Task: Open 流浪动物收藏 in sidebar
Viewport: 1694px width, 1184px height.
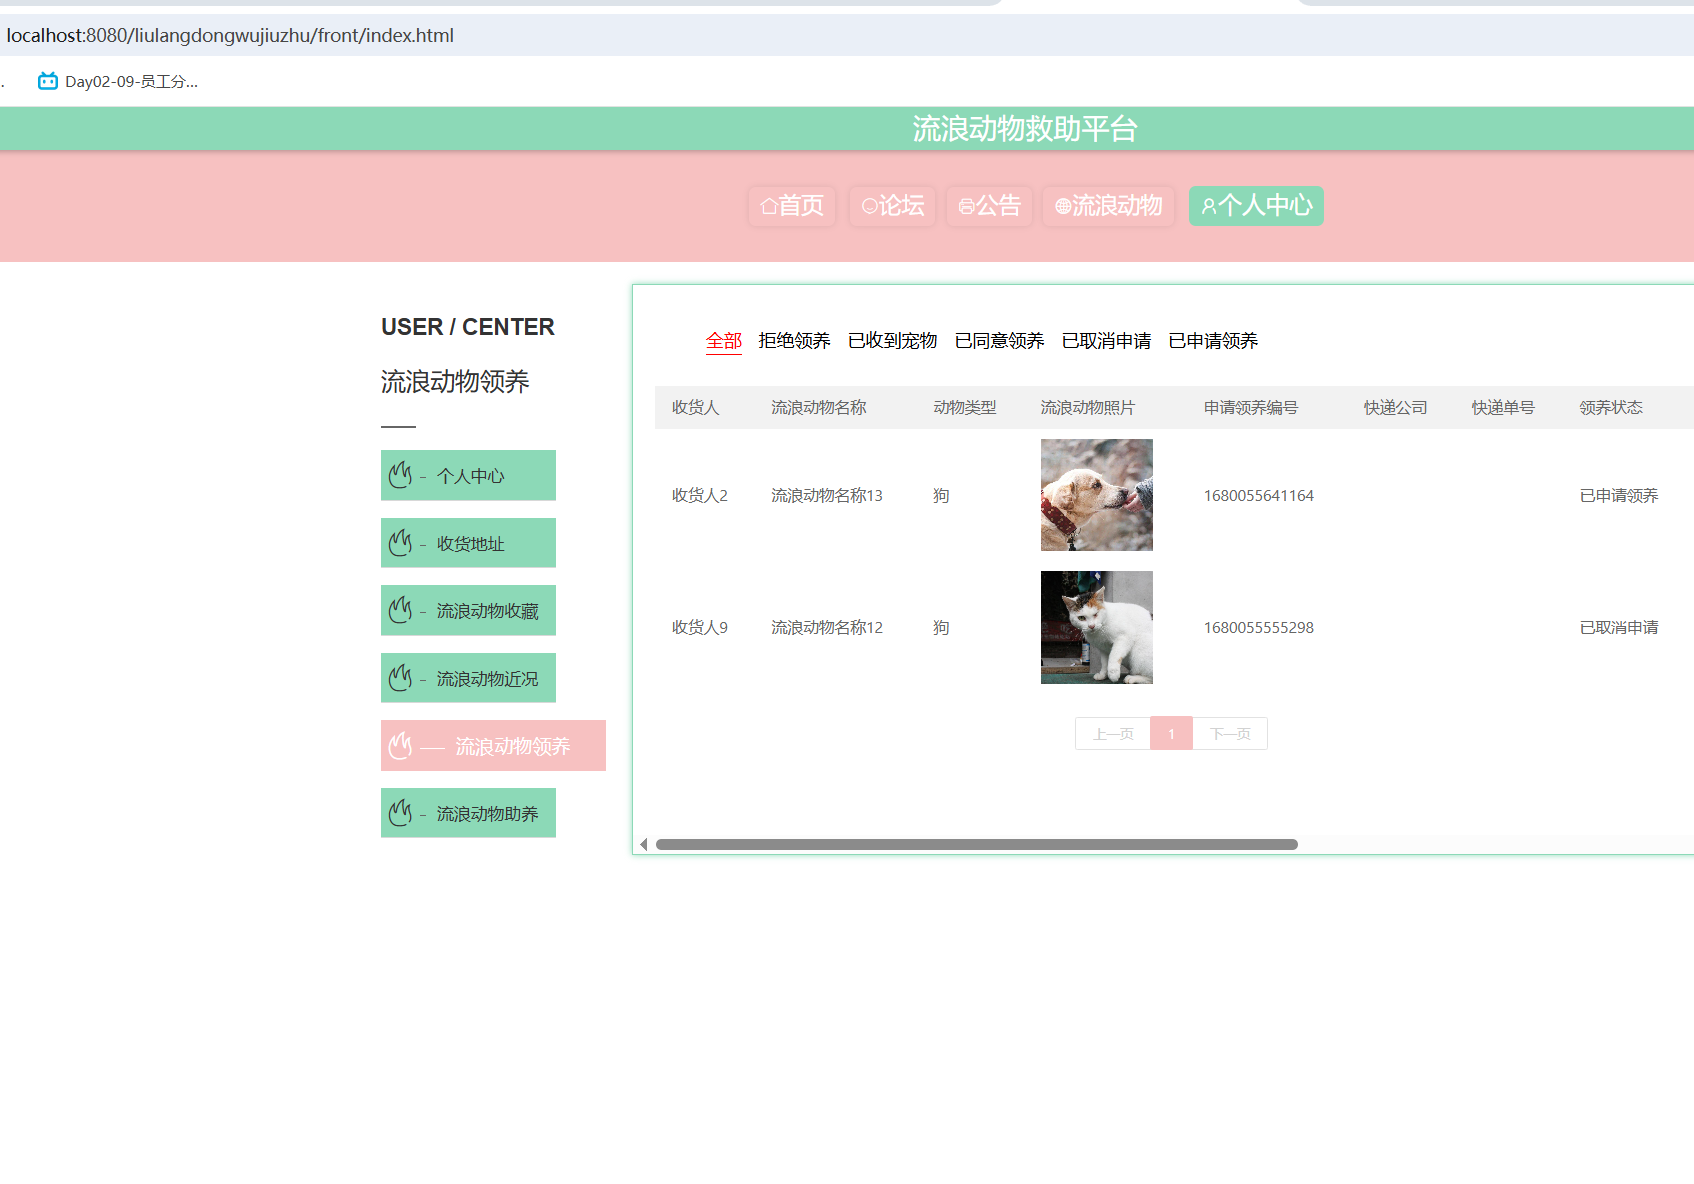Action: 468,610
